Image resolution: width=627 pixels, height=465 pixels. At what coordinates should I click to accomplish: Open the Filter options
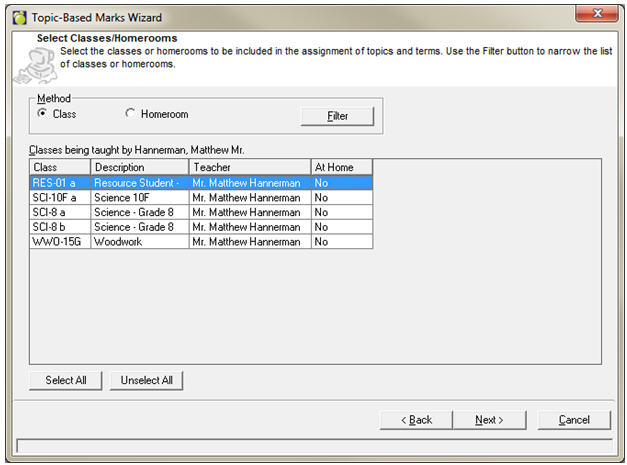coord(337,116)
